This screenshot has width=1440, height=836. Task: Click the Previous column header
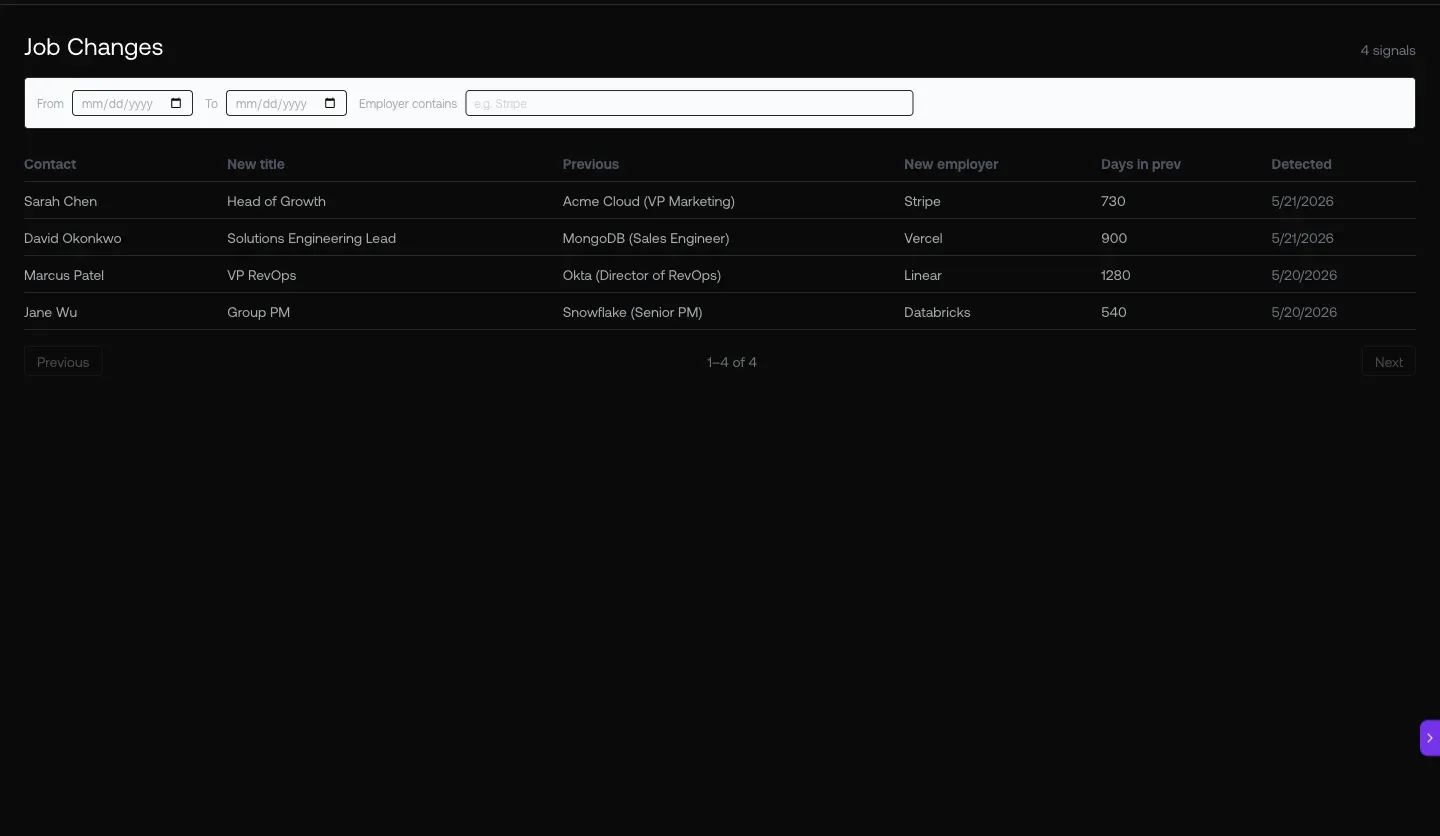pos(591,164)
